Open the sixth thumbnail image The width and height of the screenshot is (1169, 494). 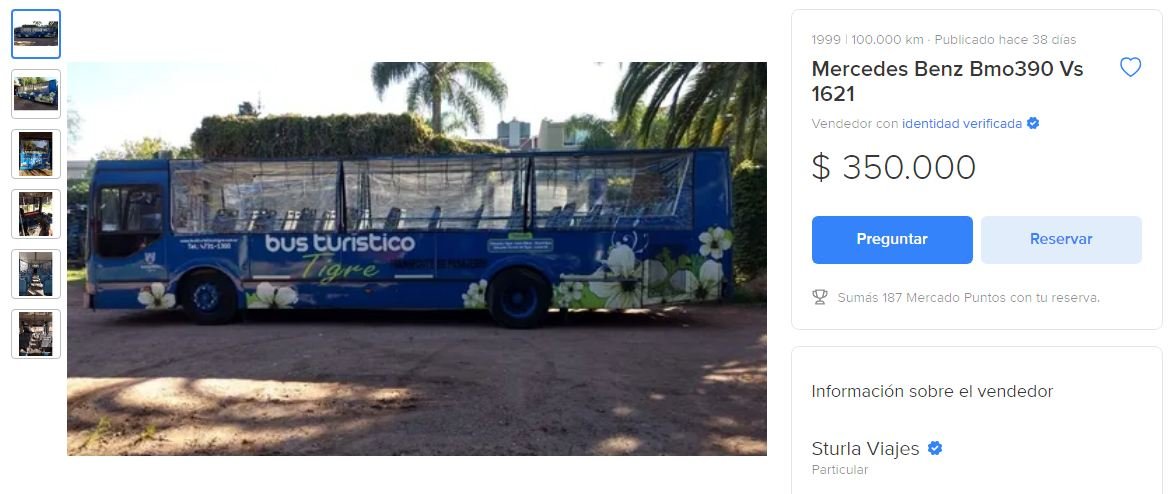36,334
